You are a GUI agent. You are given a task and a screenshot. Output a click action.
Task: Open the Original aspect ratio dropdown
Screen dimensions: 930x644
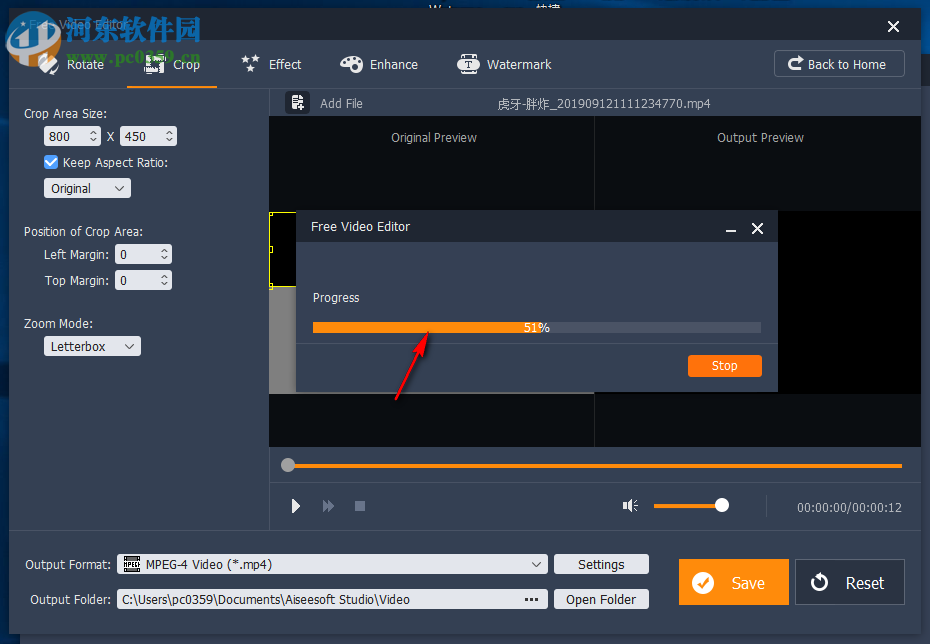87,188
